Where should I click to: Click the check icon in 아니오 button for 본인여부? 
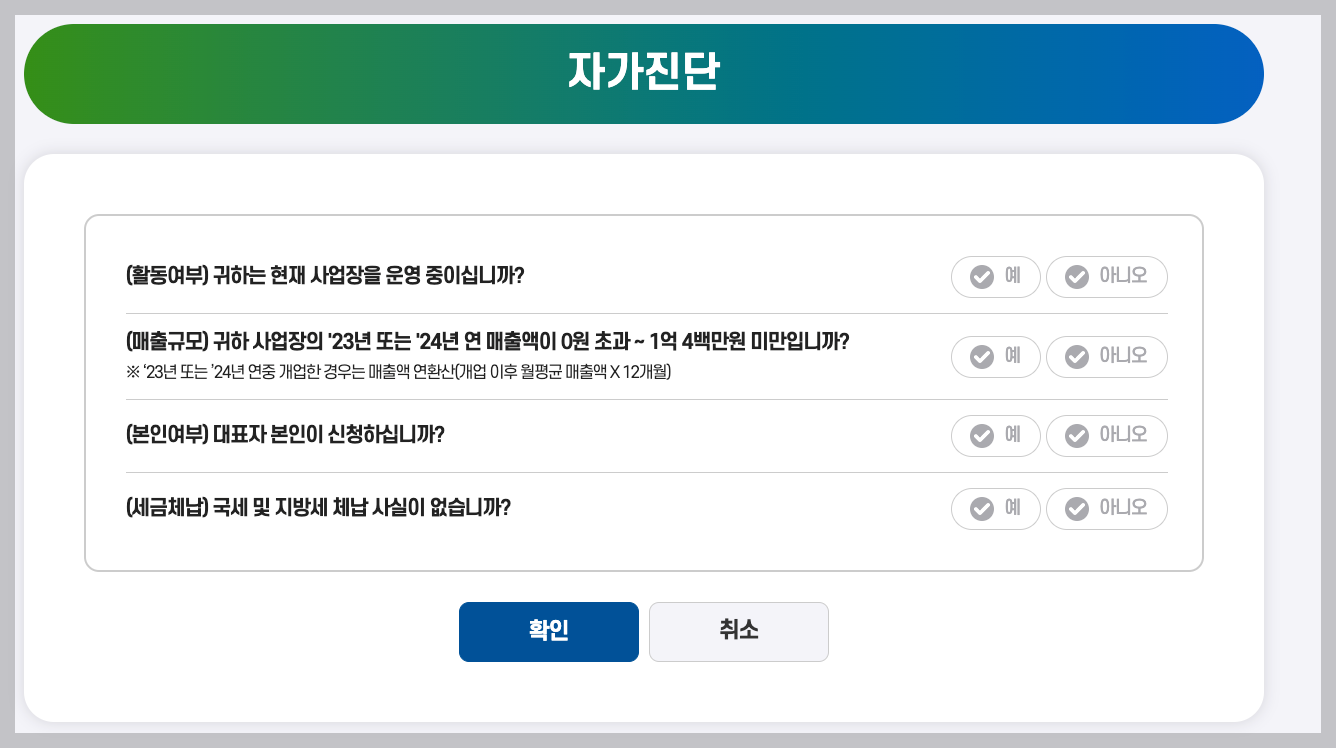[x=1077, y=436]
